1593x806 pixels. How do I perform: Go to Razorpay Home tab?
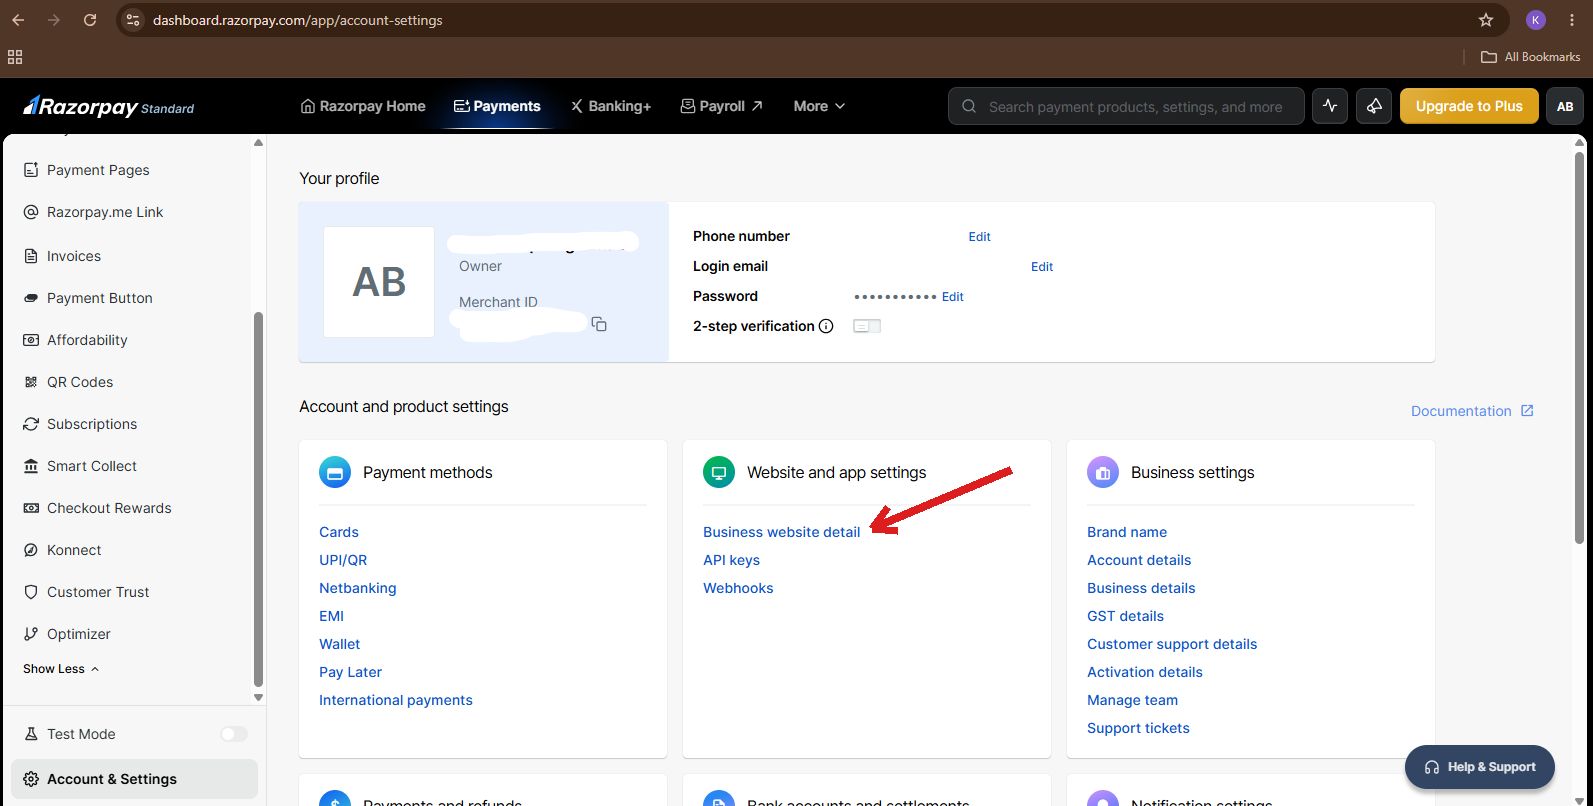(x=363, y=106)
